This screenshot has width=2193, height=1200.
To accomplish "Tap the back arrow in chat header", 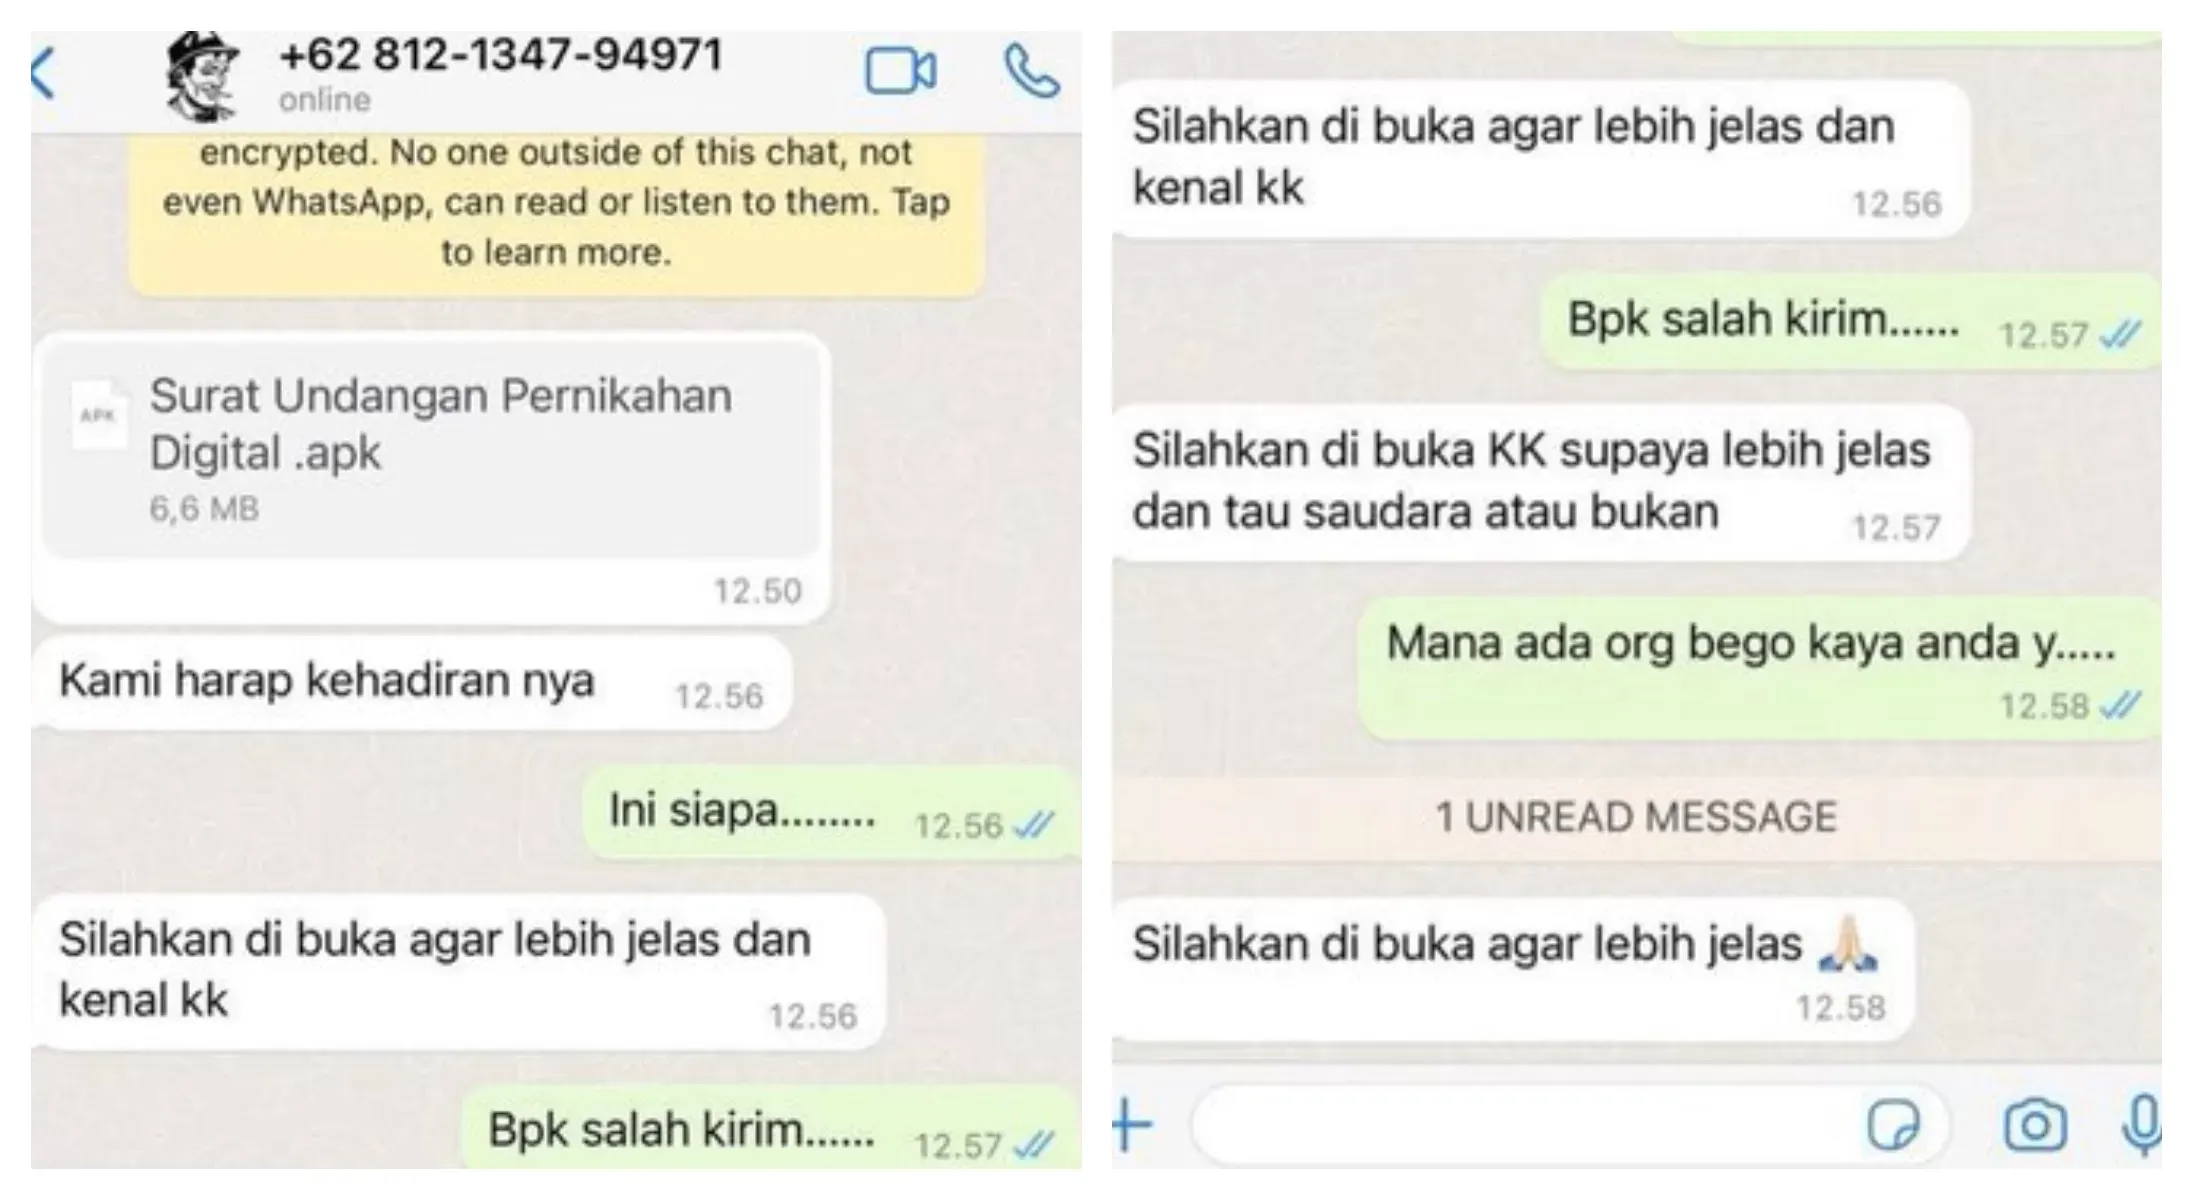I will point(43,73).
